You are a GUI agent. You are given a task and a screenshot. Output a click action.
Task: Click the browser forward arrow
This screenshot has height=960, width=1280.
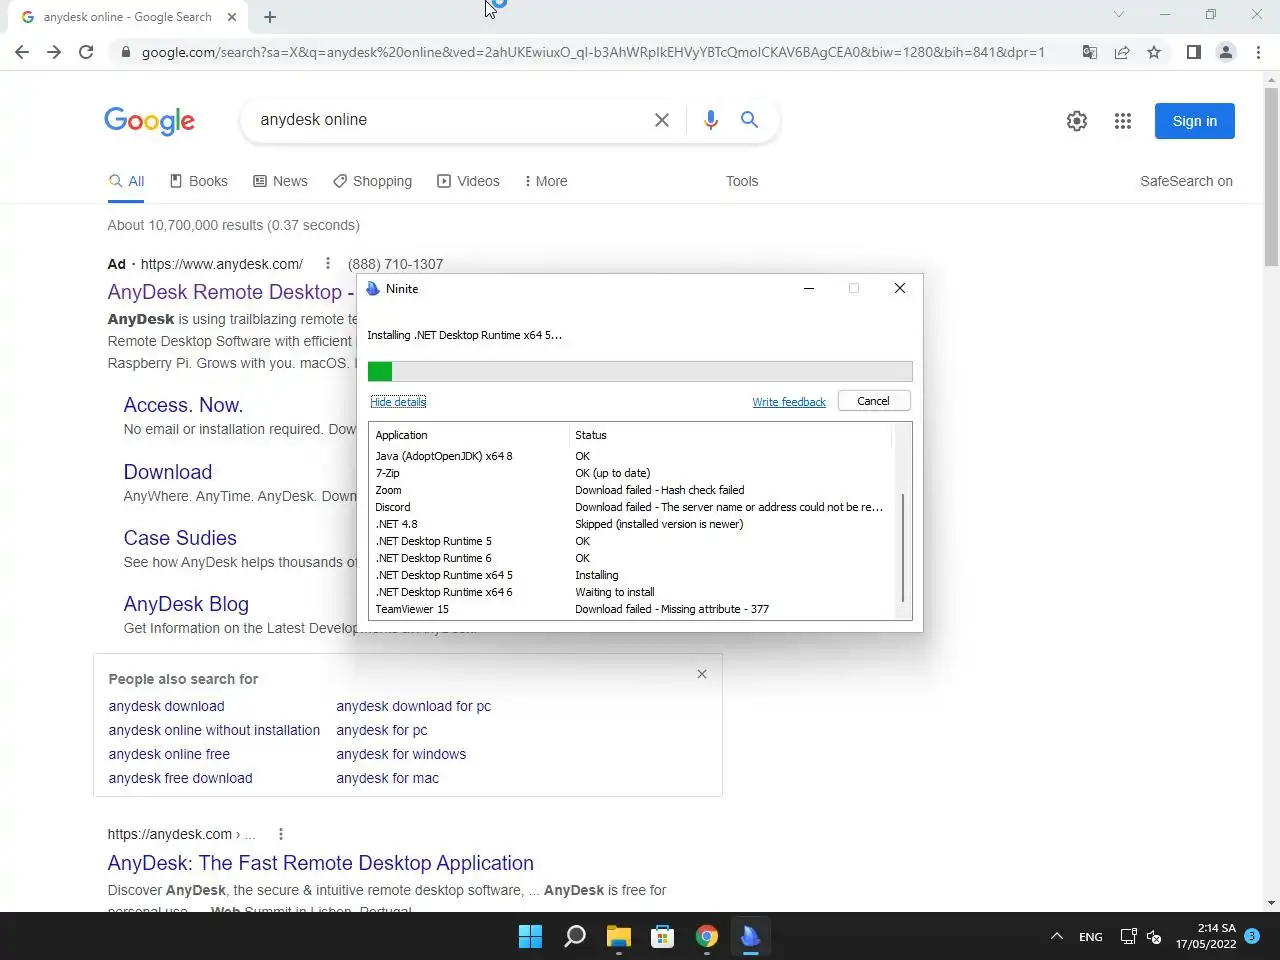tap(54, 52)
